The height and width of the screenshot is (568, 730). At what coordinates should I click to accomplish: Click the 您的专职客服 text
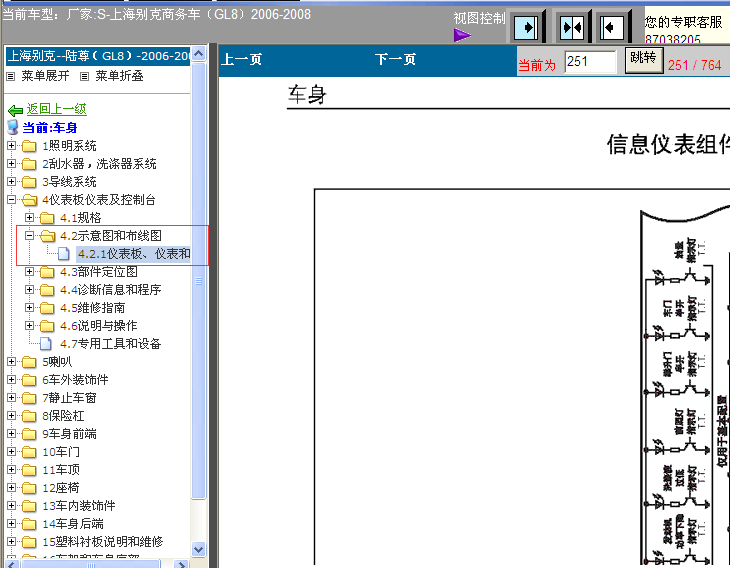(683, 22)
